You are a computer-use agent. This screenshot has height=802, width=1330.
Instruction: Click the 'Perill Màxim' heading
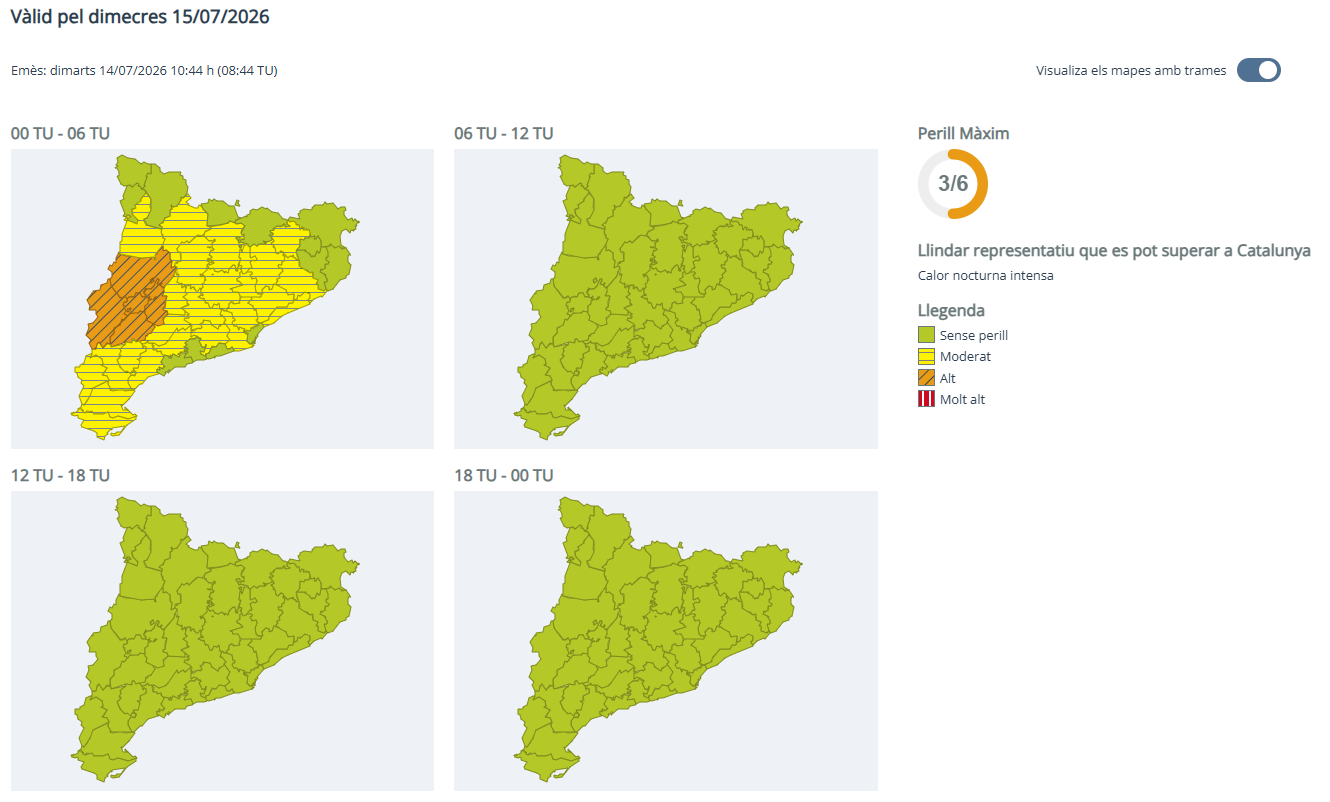963,133
